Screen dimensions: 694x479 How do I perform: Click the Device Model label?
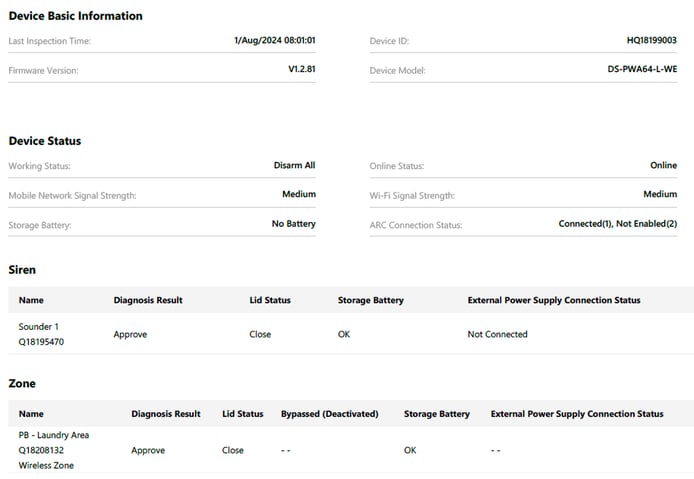pos(397,70)
